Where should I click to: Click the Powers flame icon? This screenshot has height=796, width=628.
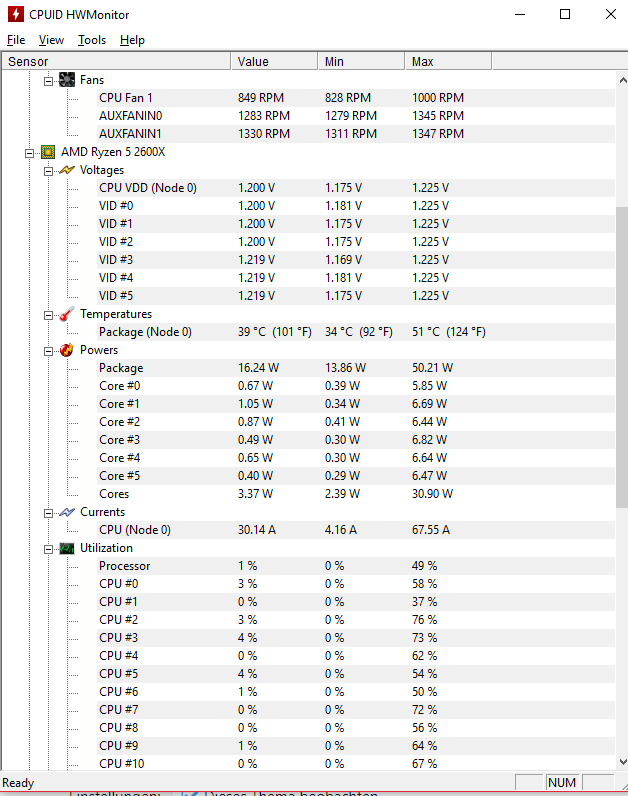pyautogui.click(x=67, y=350)
